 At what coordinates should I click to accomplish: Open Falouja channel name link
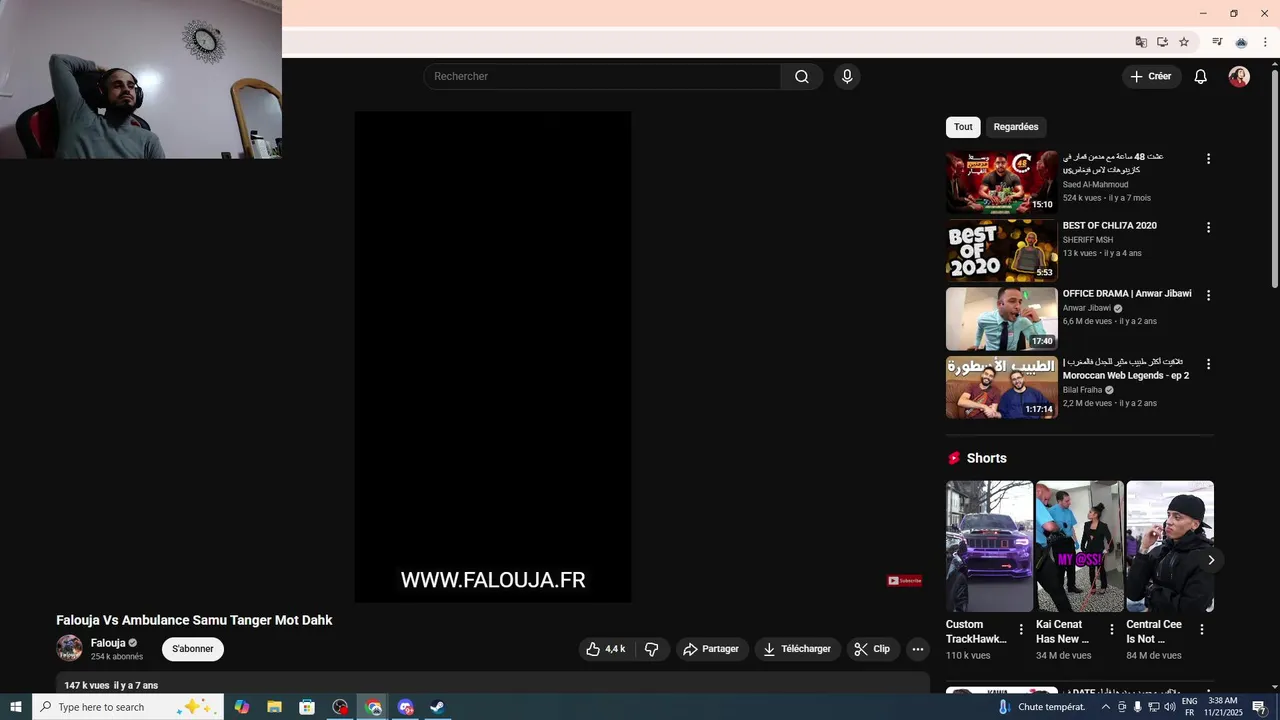(x=108, y=643)
